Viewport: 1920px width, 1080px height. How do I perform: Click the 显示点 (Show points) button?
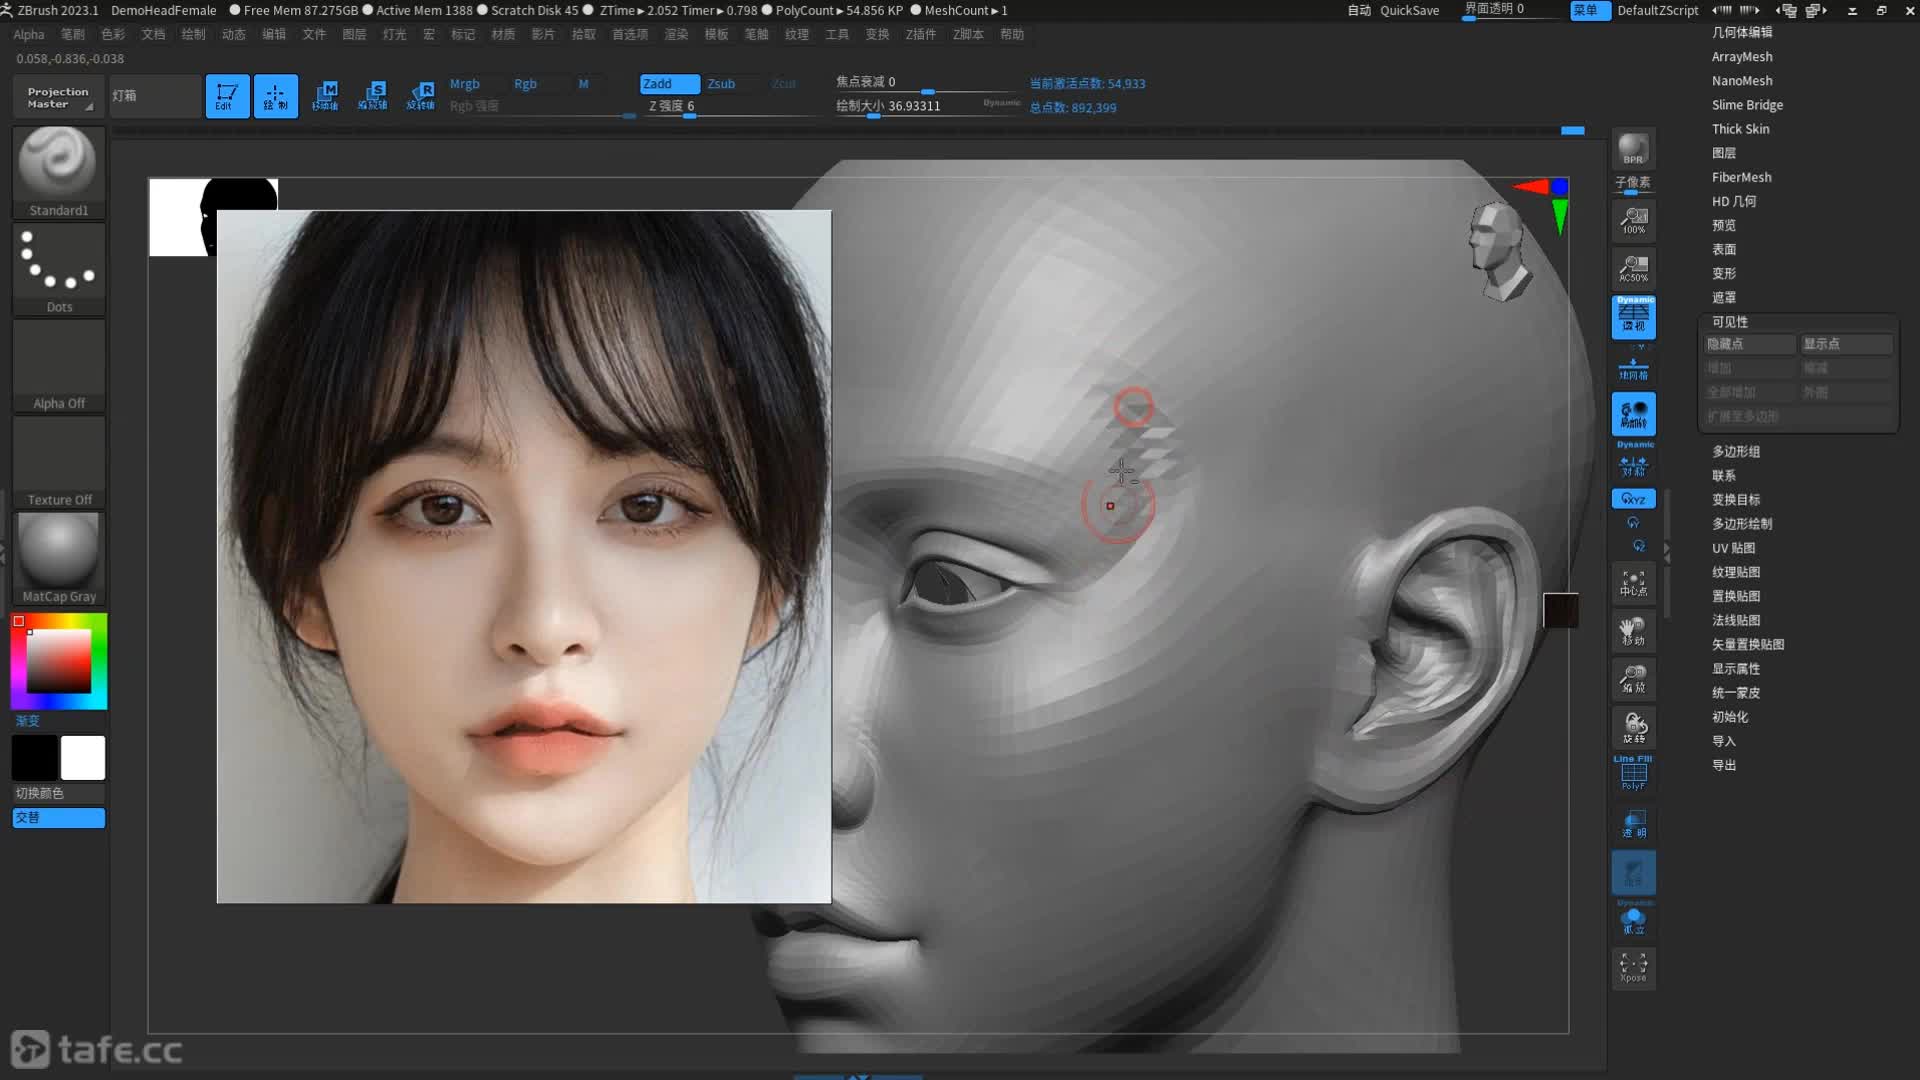tap(1846, 344)
